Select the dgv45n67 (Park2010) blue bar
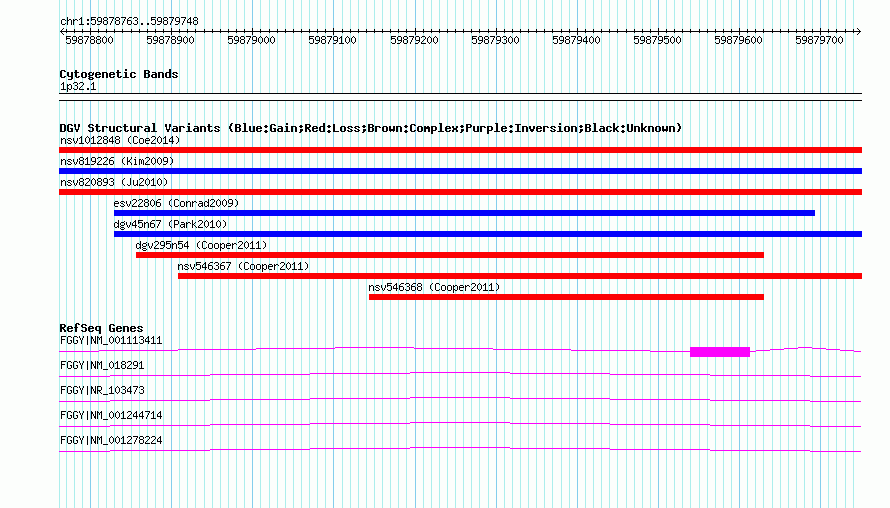 point(488,234)
